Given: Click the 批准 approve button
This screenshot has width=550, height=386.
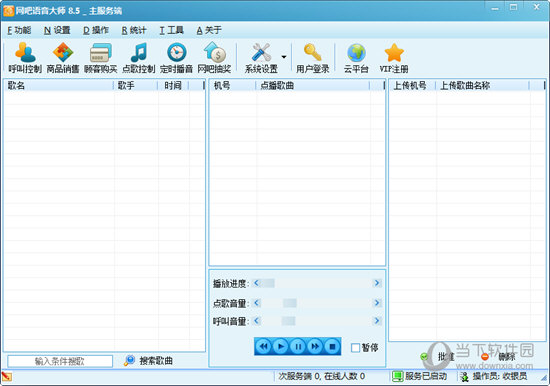Looking at the screenshot, I should tap(437, 357).
